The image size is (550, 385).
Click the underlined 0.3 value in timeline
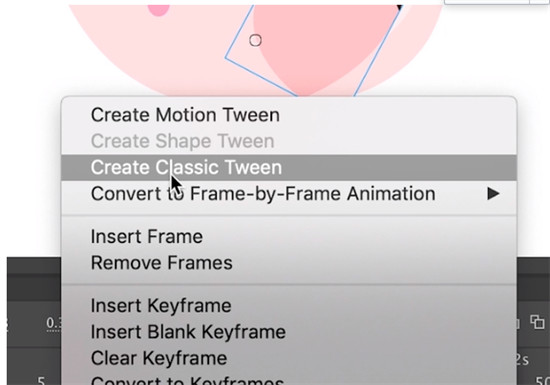pos(54,323)
